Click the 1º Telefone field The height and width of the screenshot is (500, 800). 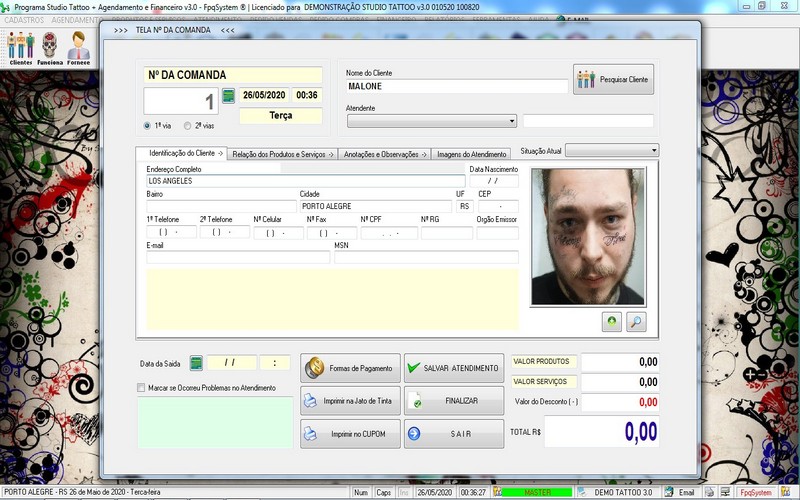pos(171,233)
